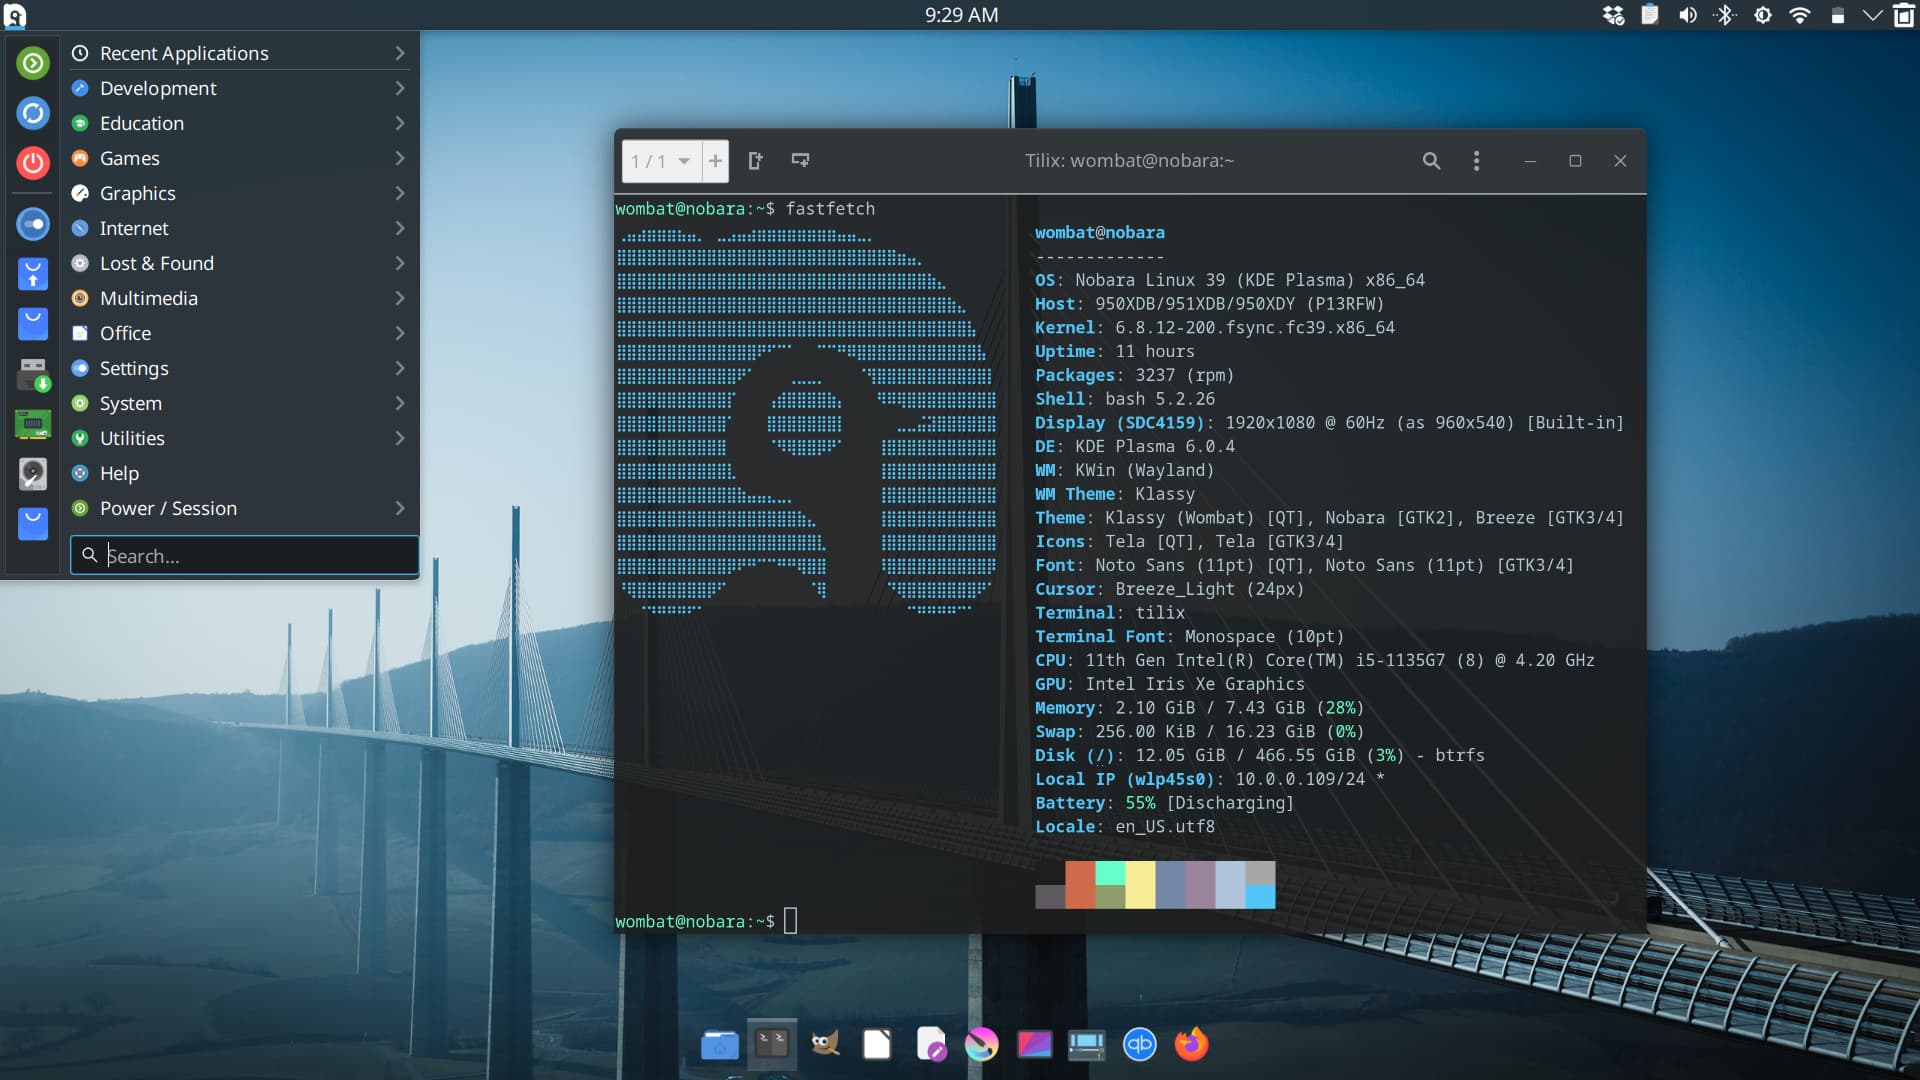
Task: Mute audio via the volume tray icon
Action: (1687, 15)
